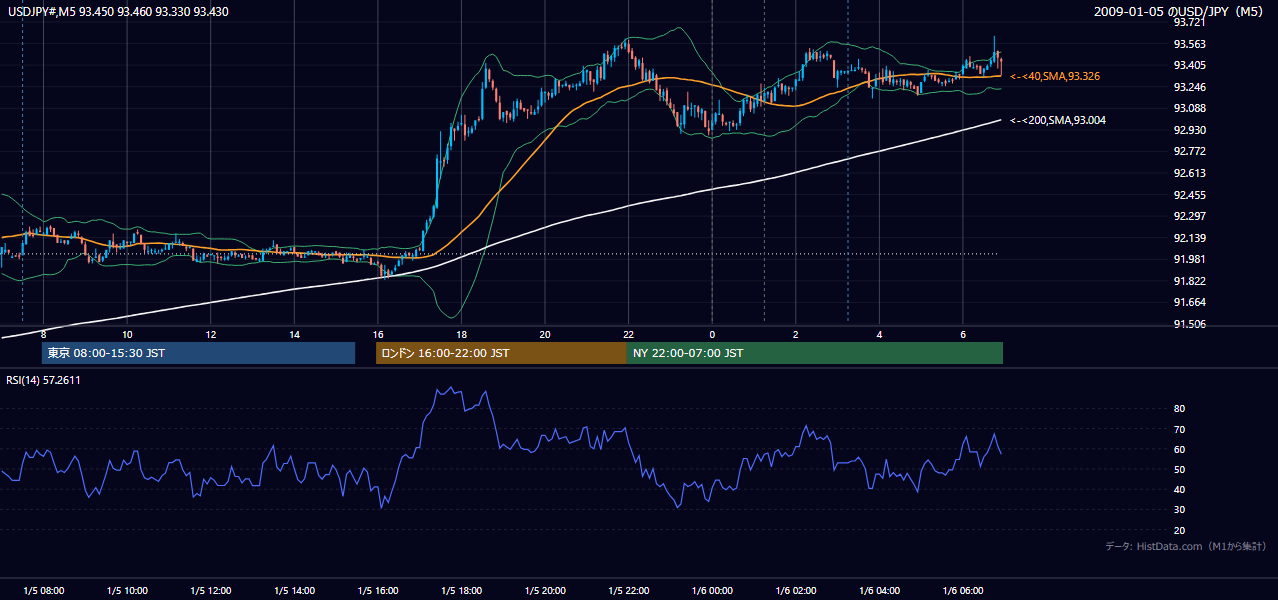
Task: Click the 200 SMA 93.004 label
Action: pos(1058,120)
